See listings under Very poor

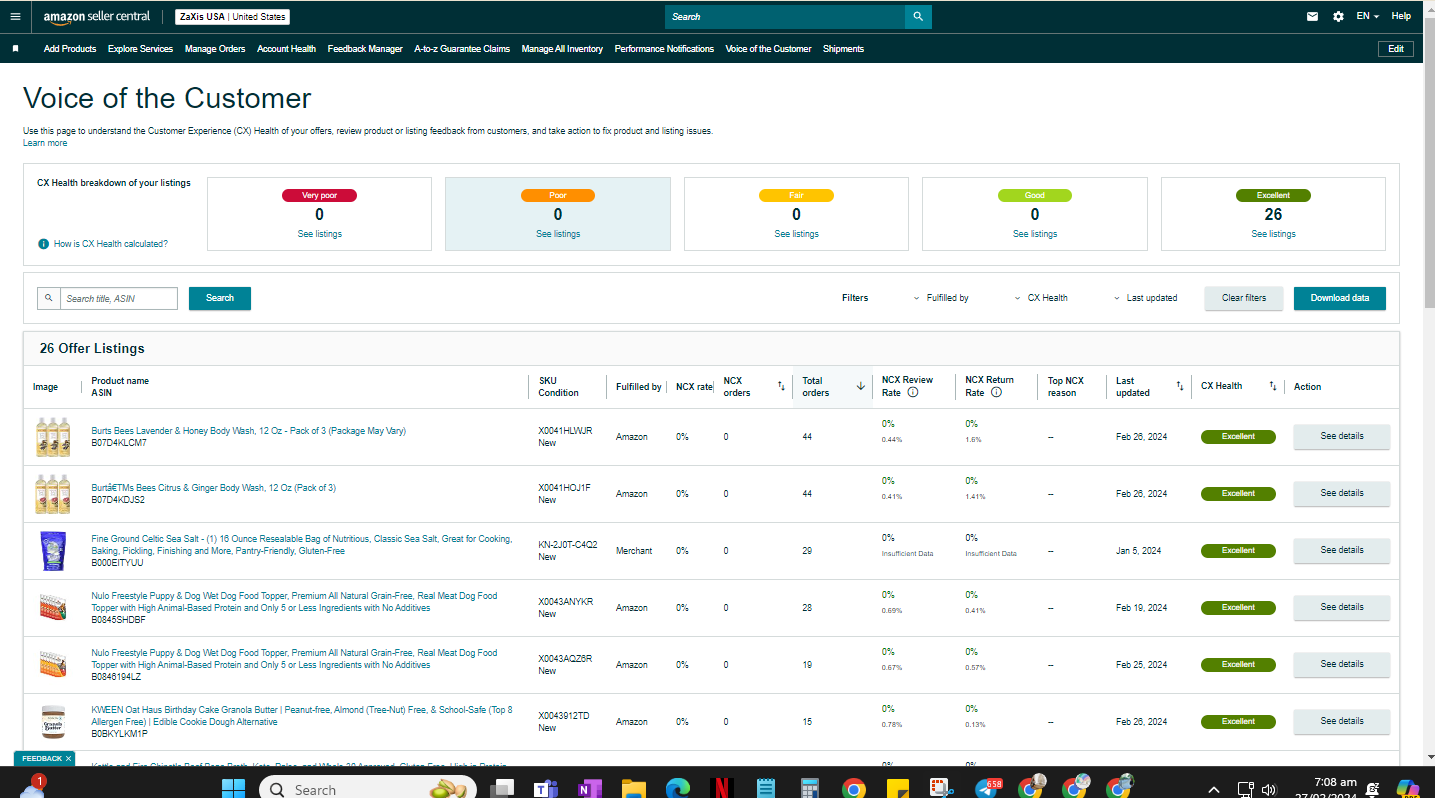click(x=319, y=234)
